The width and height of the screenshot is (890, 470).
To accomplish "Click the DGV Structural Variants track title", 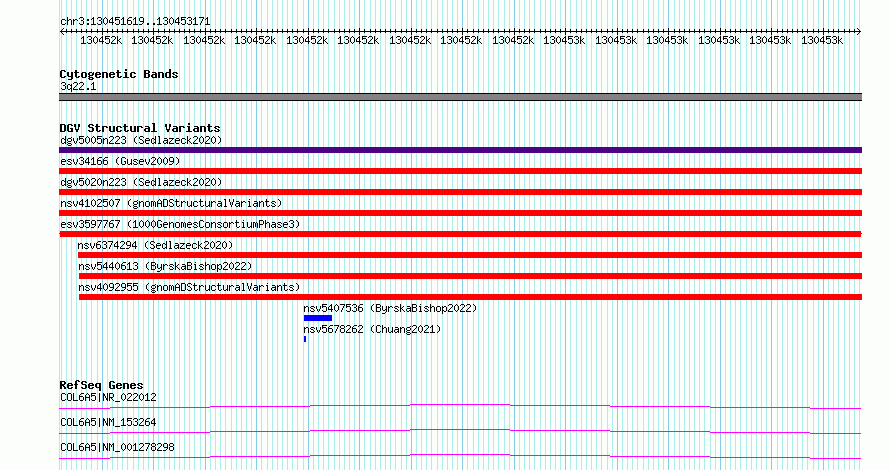I will 140,128.
